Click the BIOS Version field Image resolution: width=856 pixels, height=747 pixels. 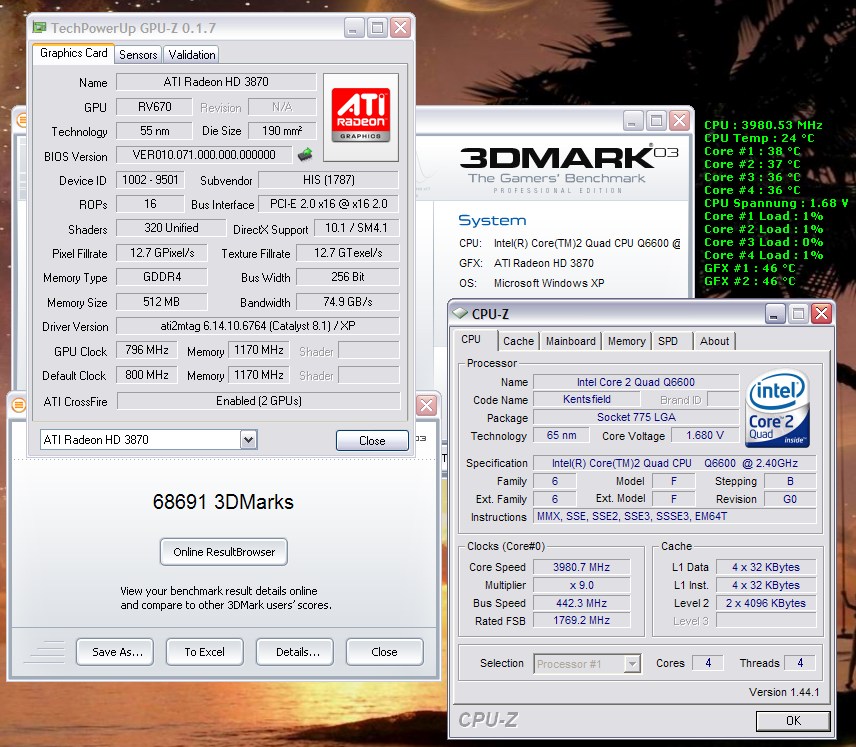pos(204,155)
